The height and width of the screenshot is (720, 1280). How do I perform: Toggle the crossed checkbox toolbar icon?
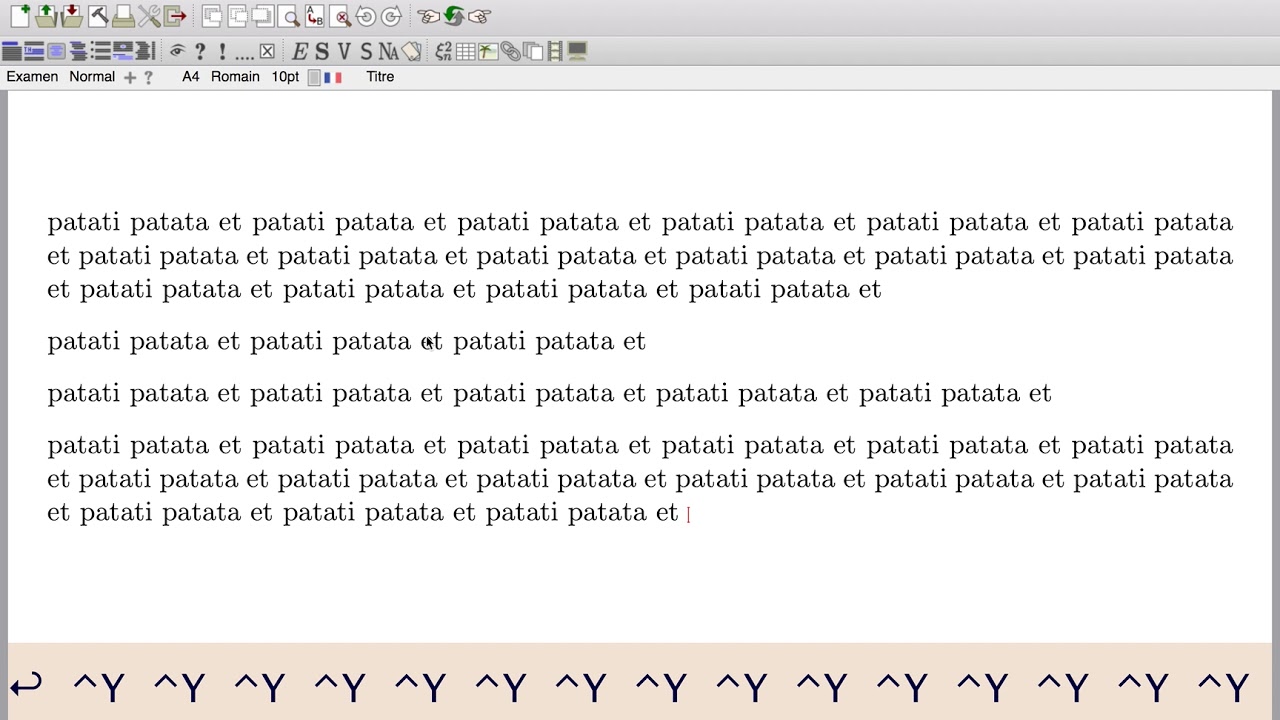coord(267,51)
